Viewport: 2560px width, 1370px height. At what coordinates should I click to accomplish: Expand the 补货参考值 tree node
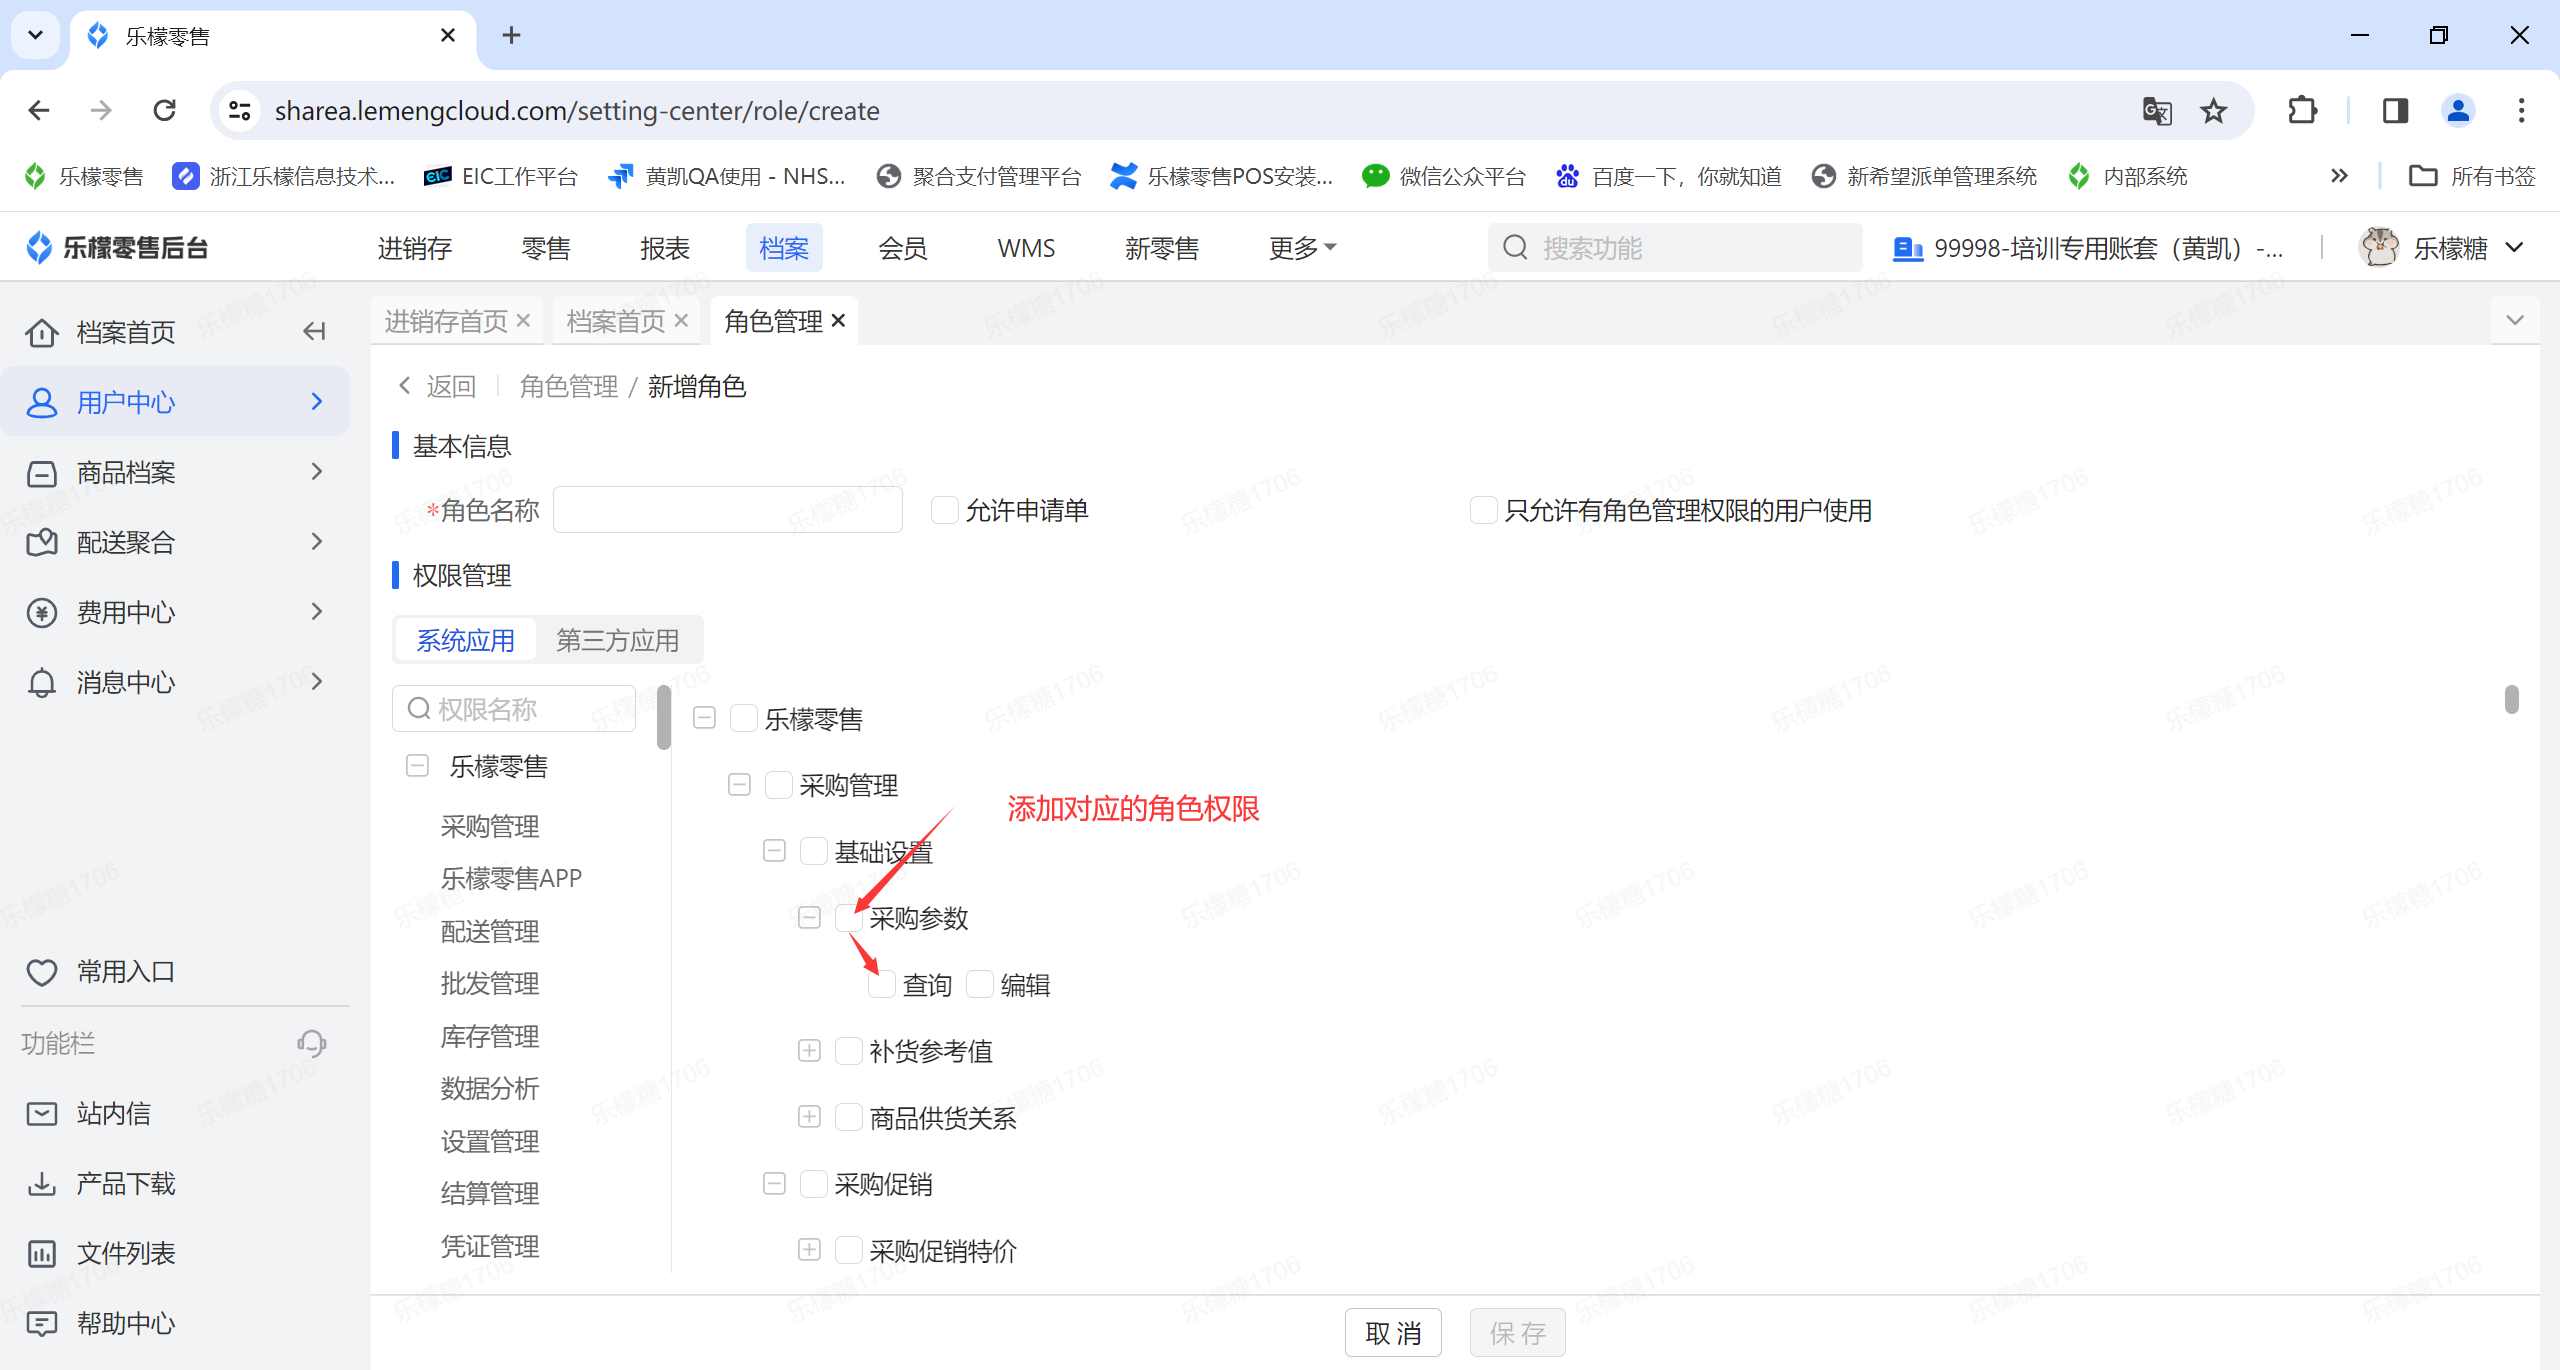pyautogui.click(x=809, y=1051)
